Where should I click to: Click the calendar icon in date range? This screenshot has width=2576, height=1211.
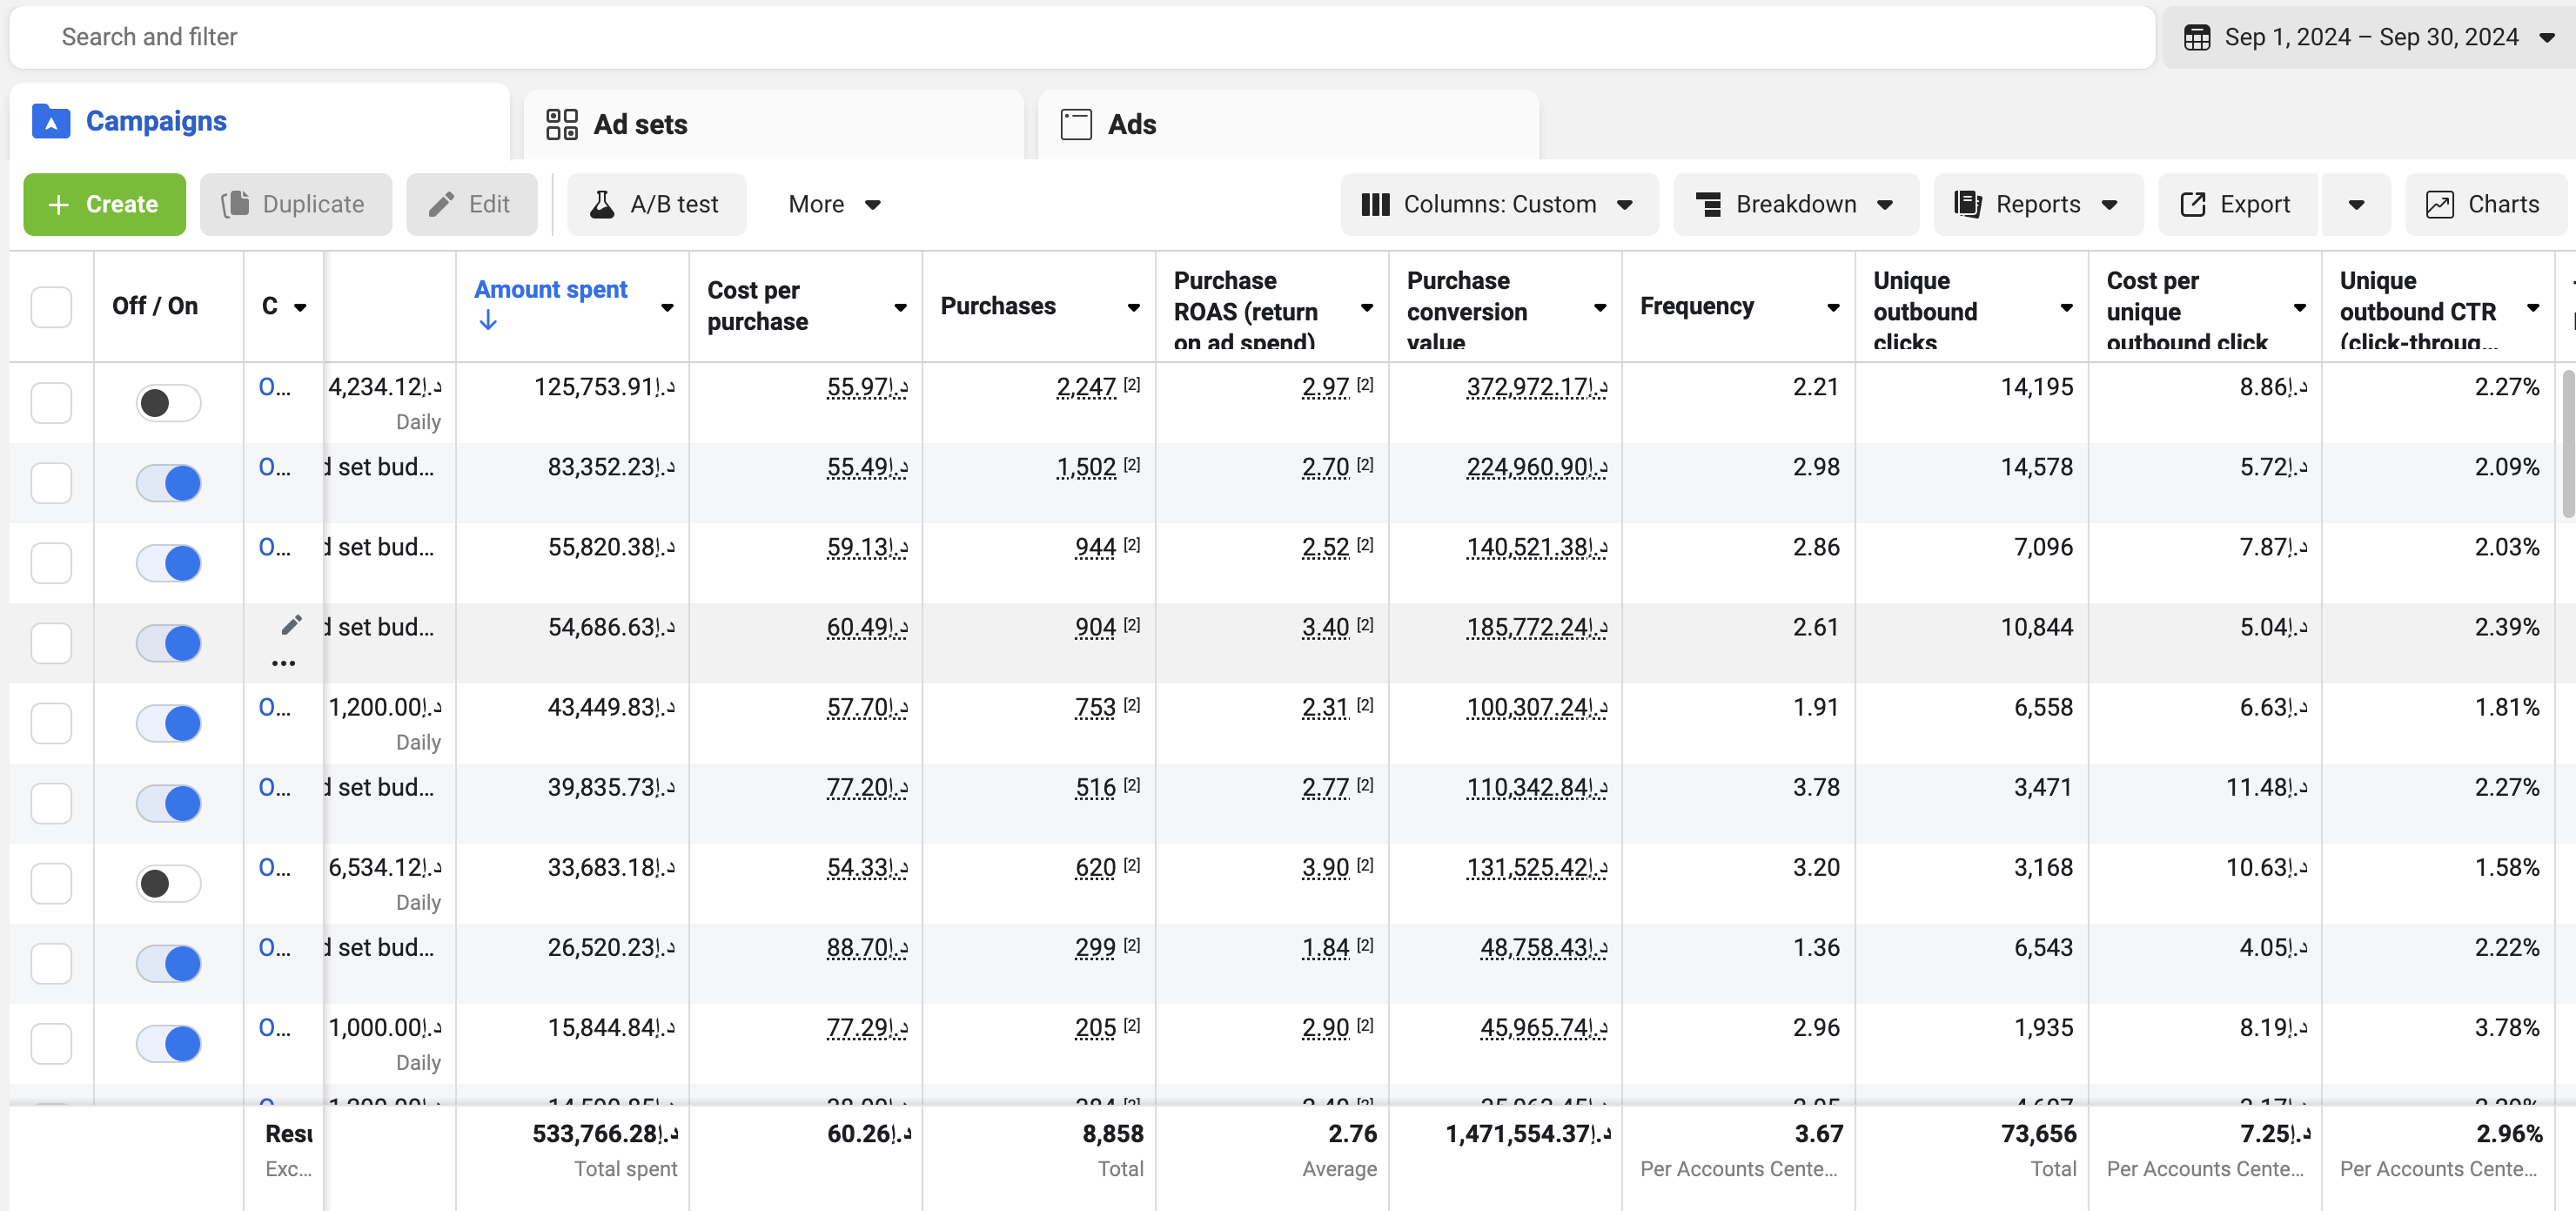(2197, 38)
